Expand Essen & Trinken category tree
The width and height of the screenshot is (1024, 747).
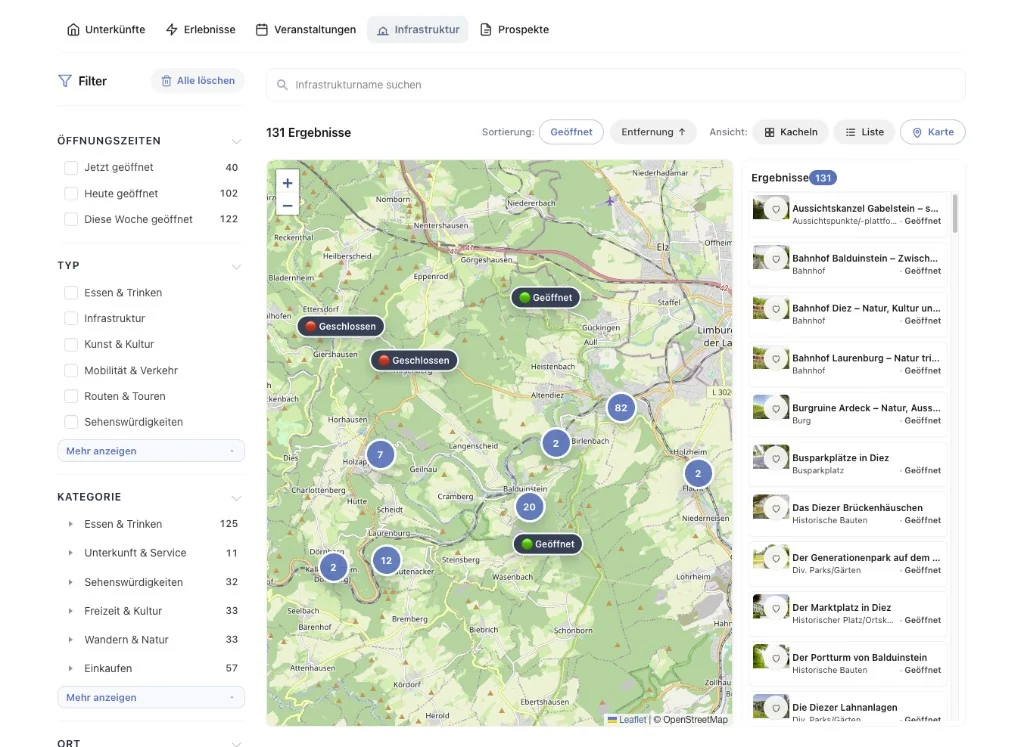pyautogui.click(x=71, y=524)
